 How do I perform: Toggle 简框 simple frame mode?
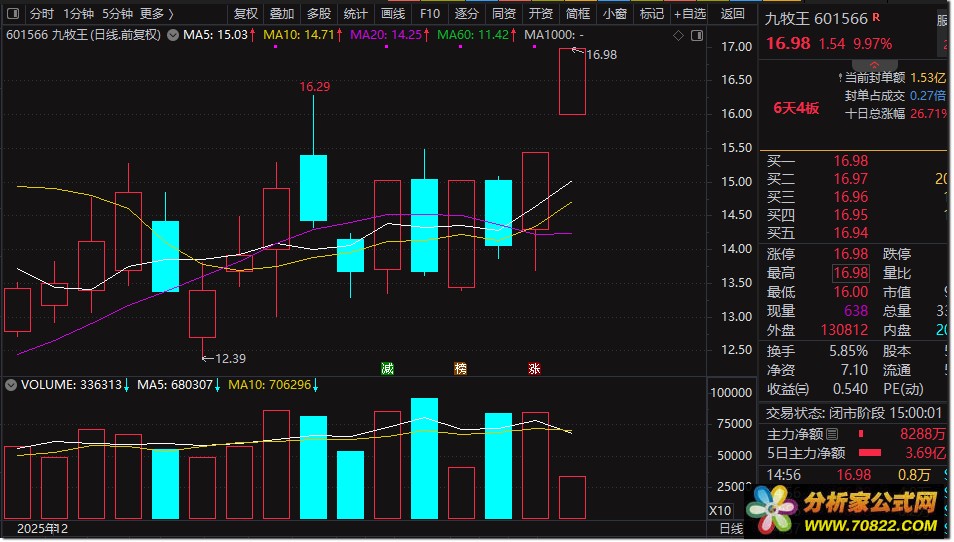point(578,13)
